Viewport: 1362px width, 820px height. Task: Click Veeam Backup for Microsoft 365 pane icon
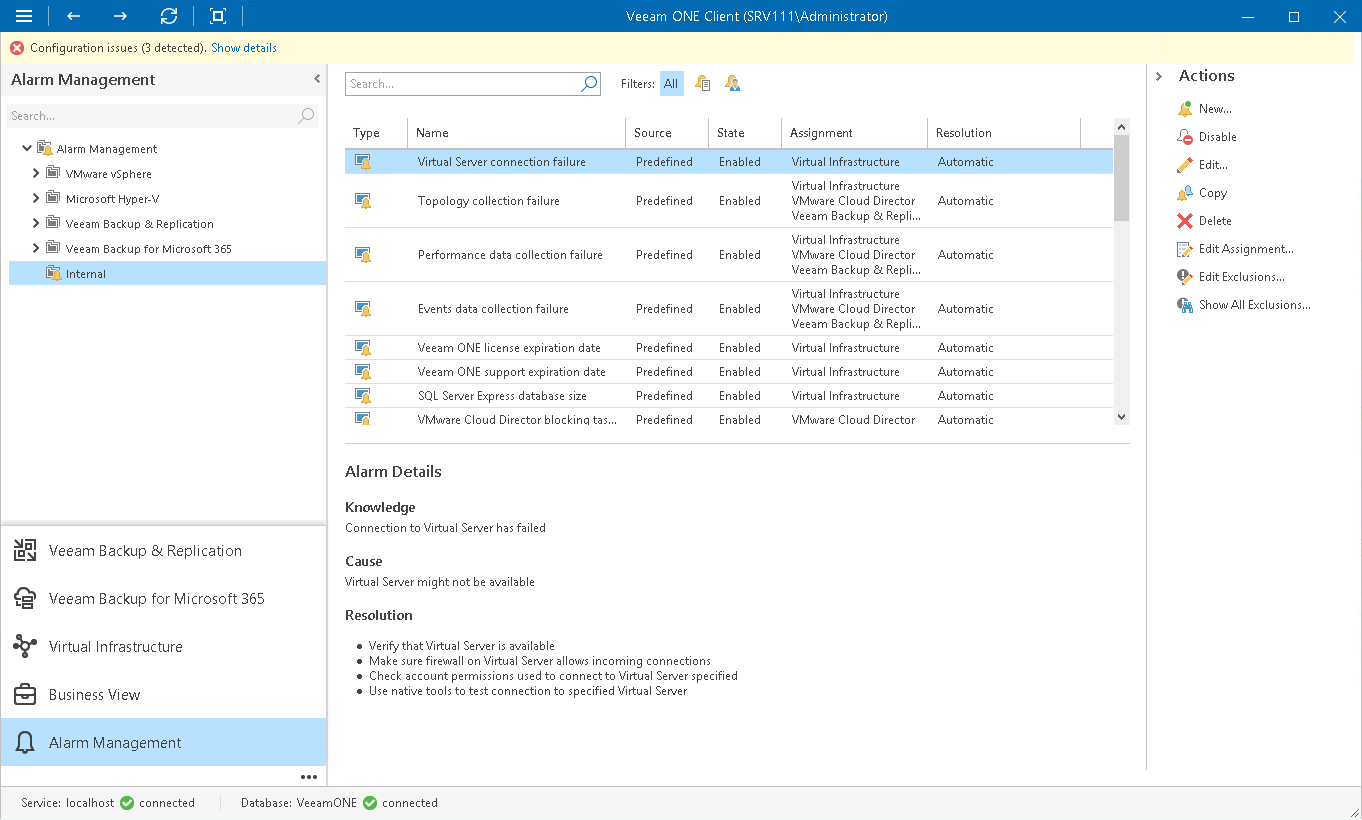(x=25, y=599)
